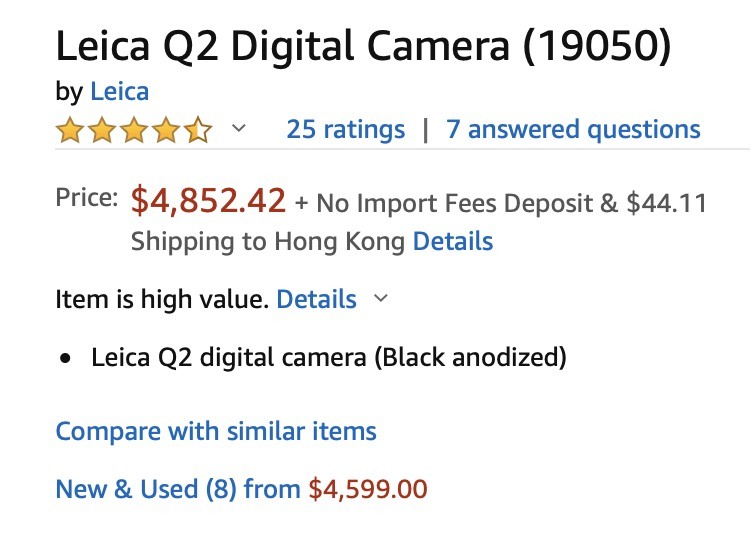The height and width of the screenshot is (560, 752).
Task: Click the bullet point before Leica Q2
Action: point(65,358)
